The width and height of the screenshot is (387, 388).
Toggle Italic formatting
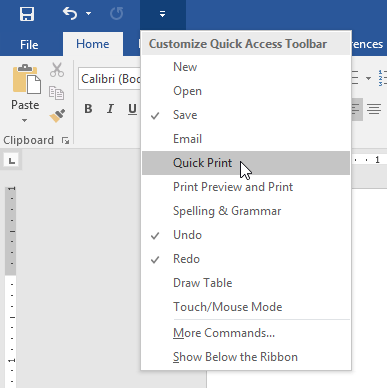[110, 109]
